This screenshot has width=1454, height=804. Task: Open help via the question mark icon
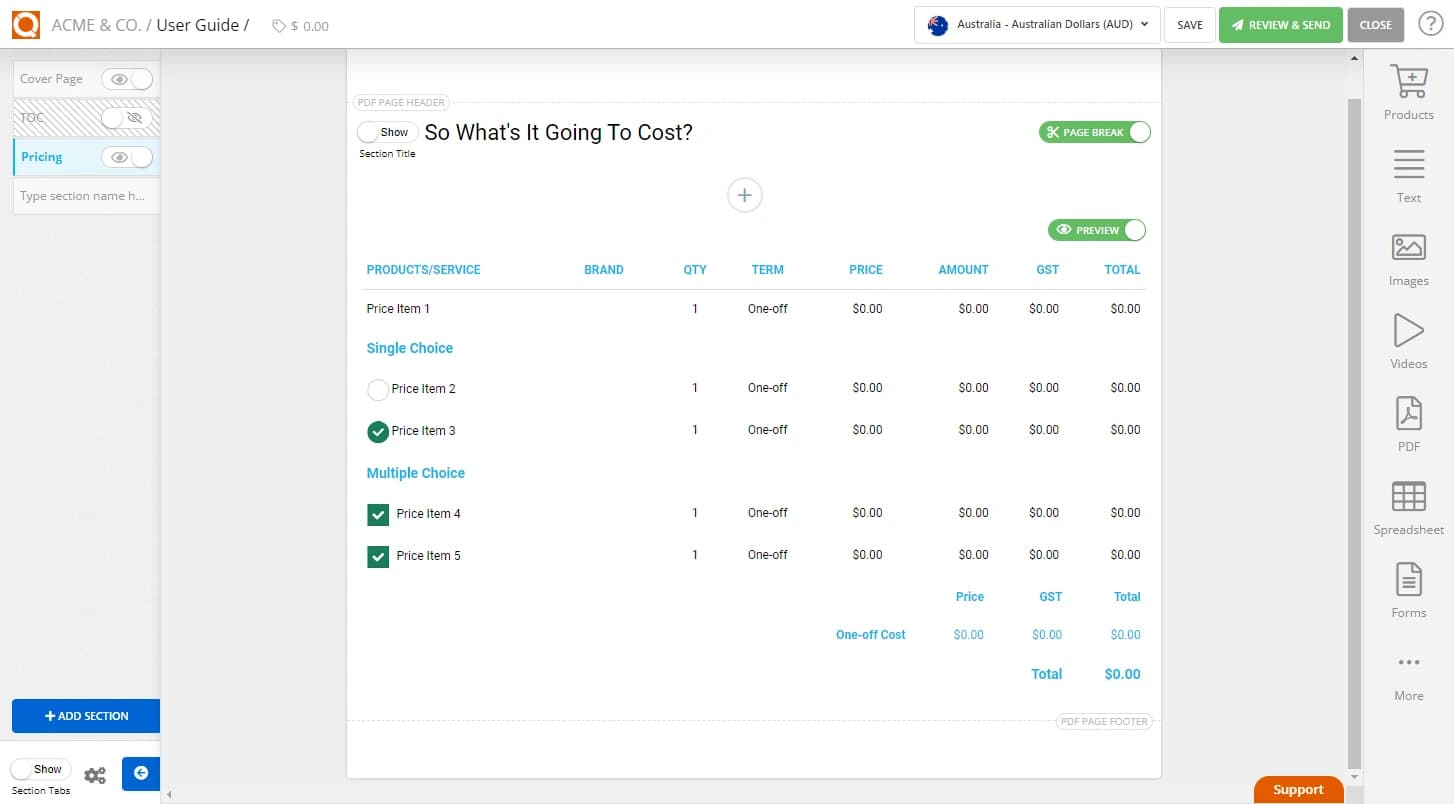pyautogui.click(x=1430, y=24)
